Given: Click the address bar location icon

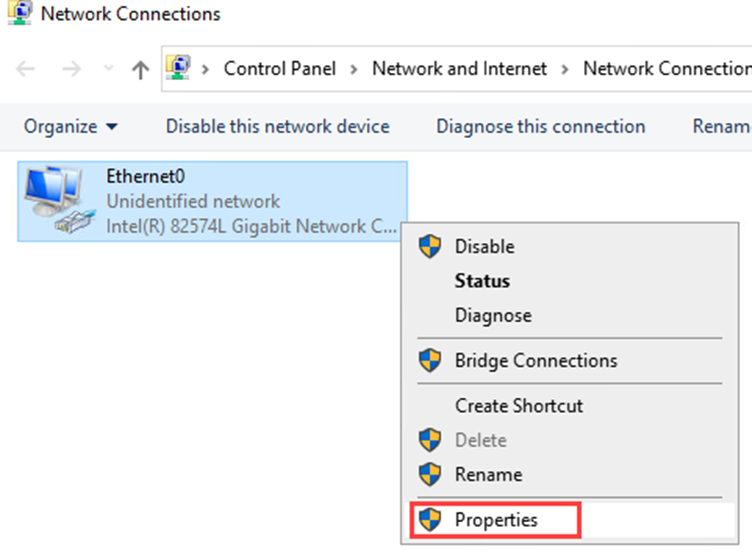Looking at the screenshot, I should click(x=178, y=68).
